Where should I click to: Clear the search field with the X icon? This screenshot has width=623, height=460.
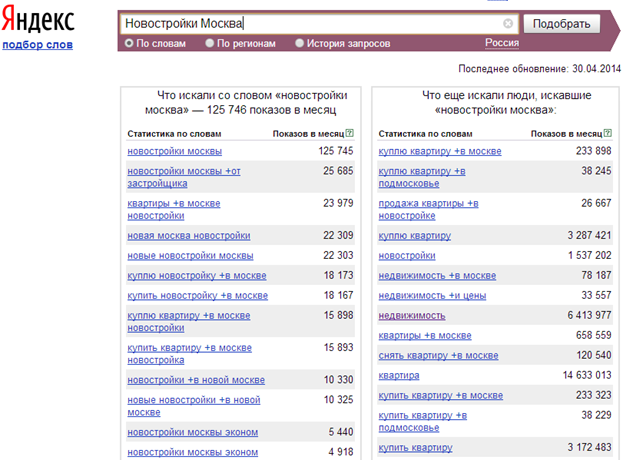click(x=507, y=23)
